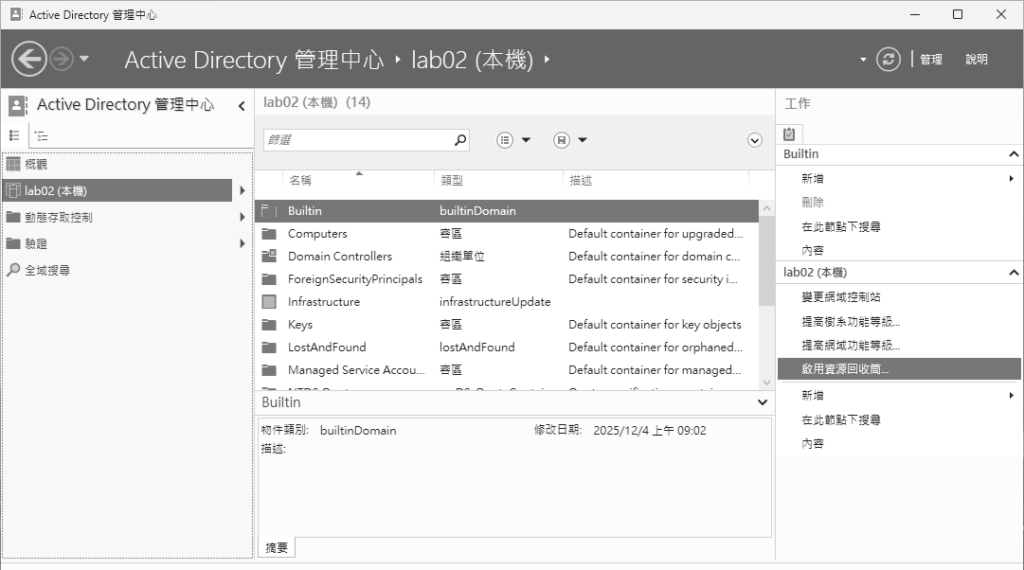Open dropdown arrow left of refresh
Image resolution: width=1024 pixels, height=570 pixels.
click(863, 59)
